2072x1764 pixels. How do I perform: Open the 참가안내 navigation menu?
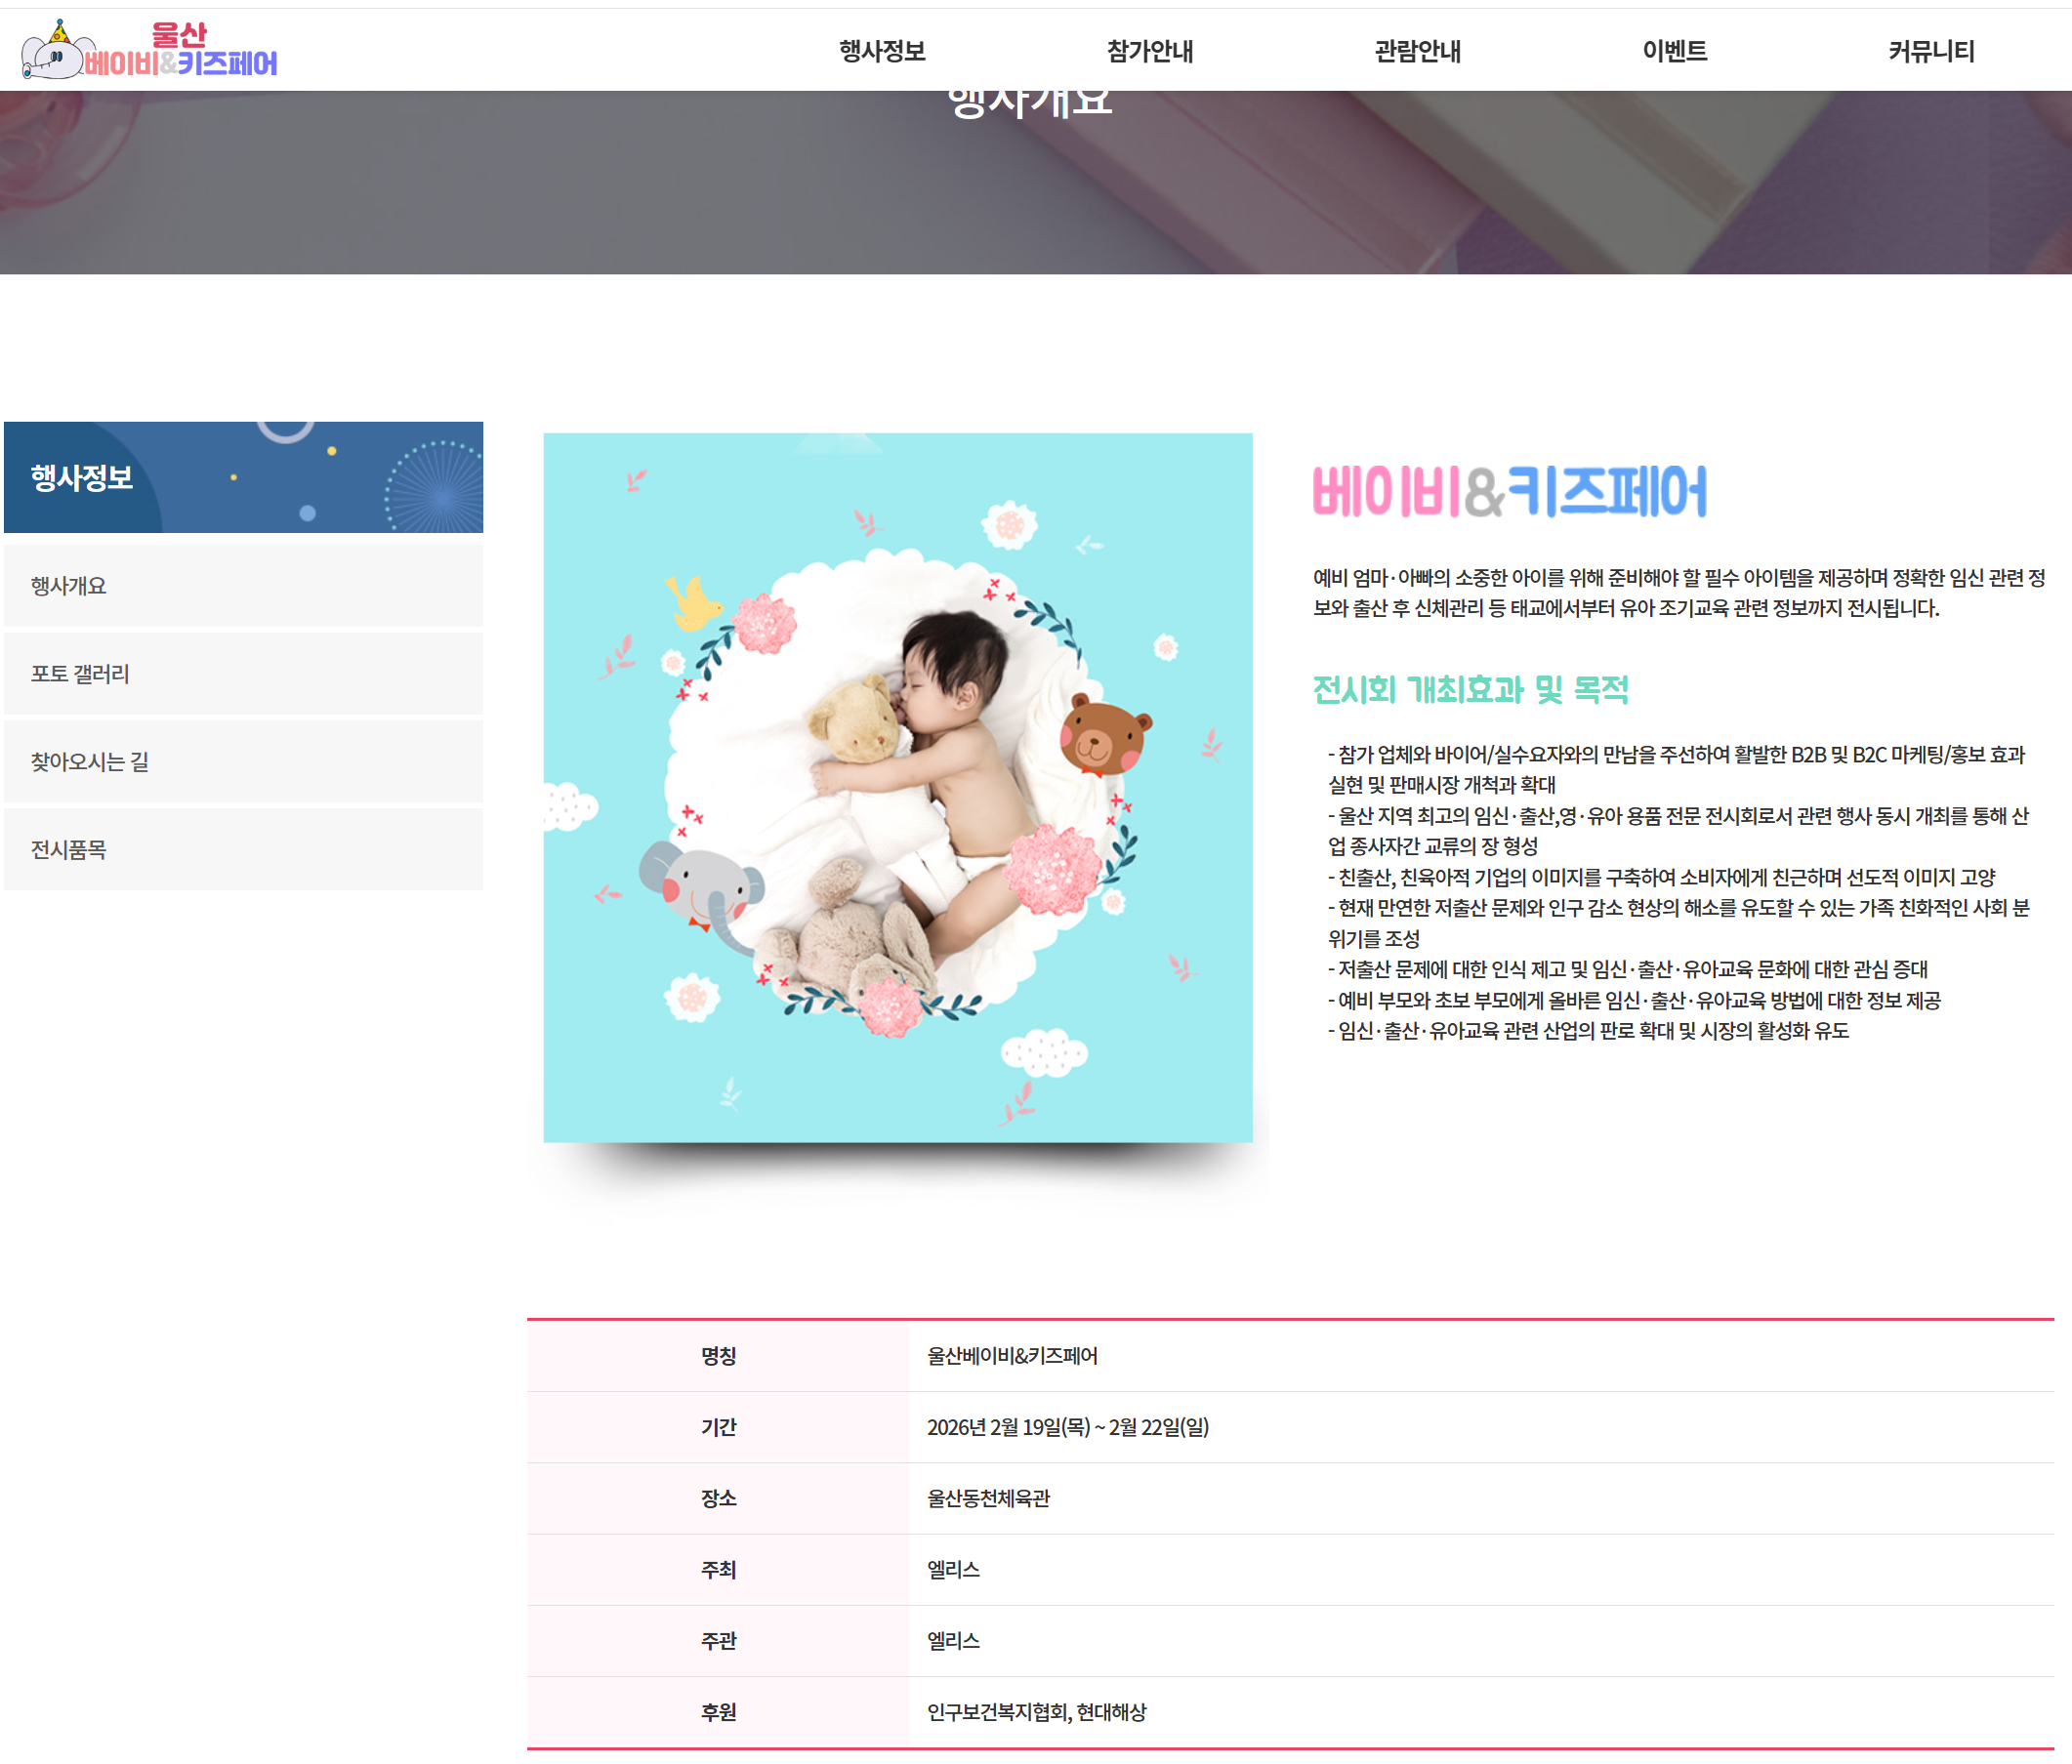tap(1149, 51)
